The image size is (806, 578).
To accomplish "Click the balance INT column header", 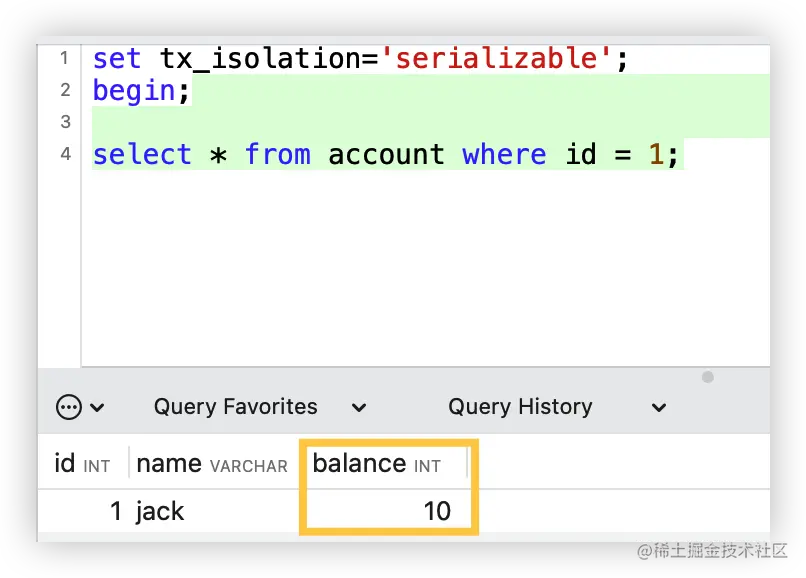I will (377, 464).
